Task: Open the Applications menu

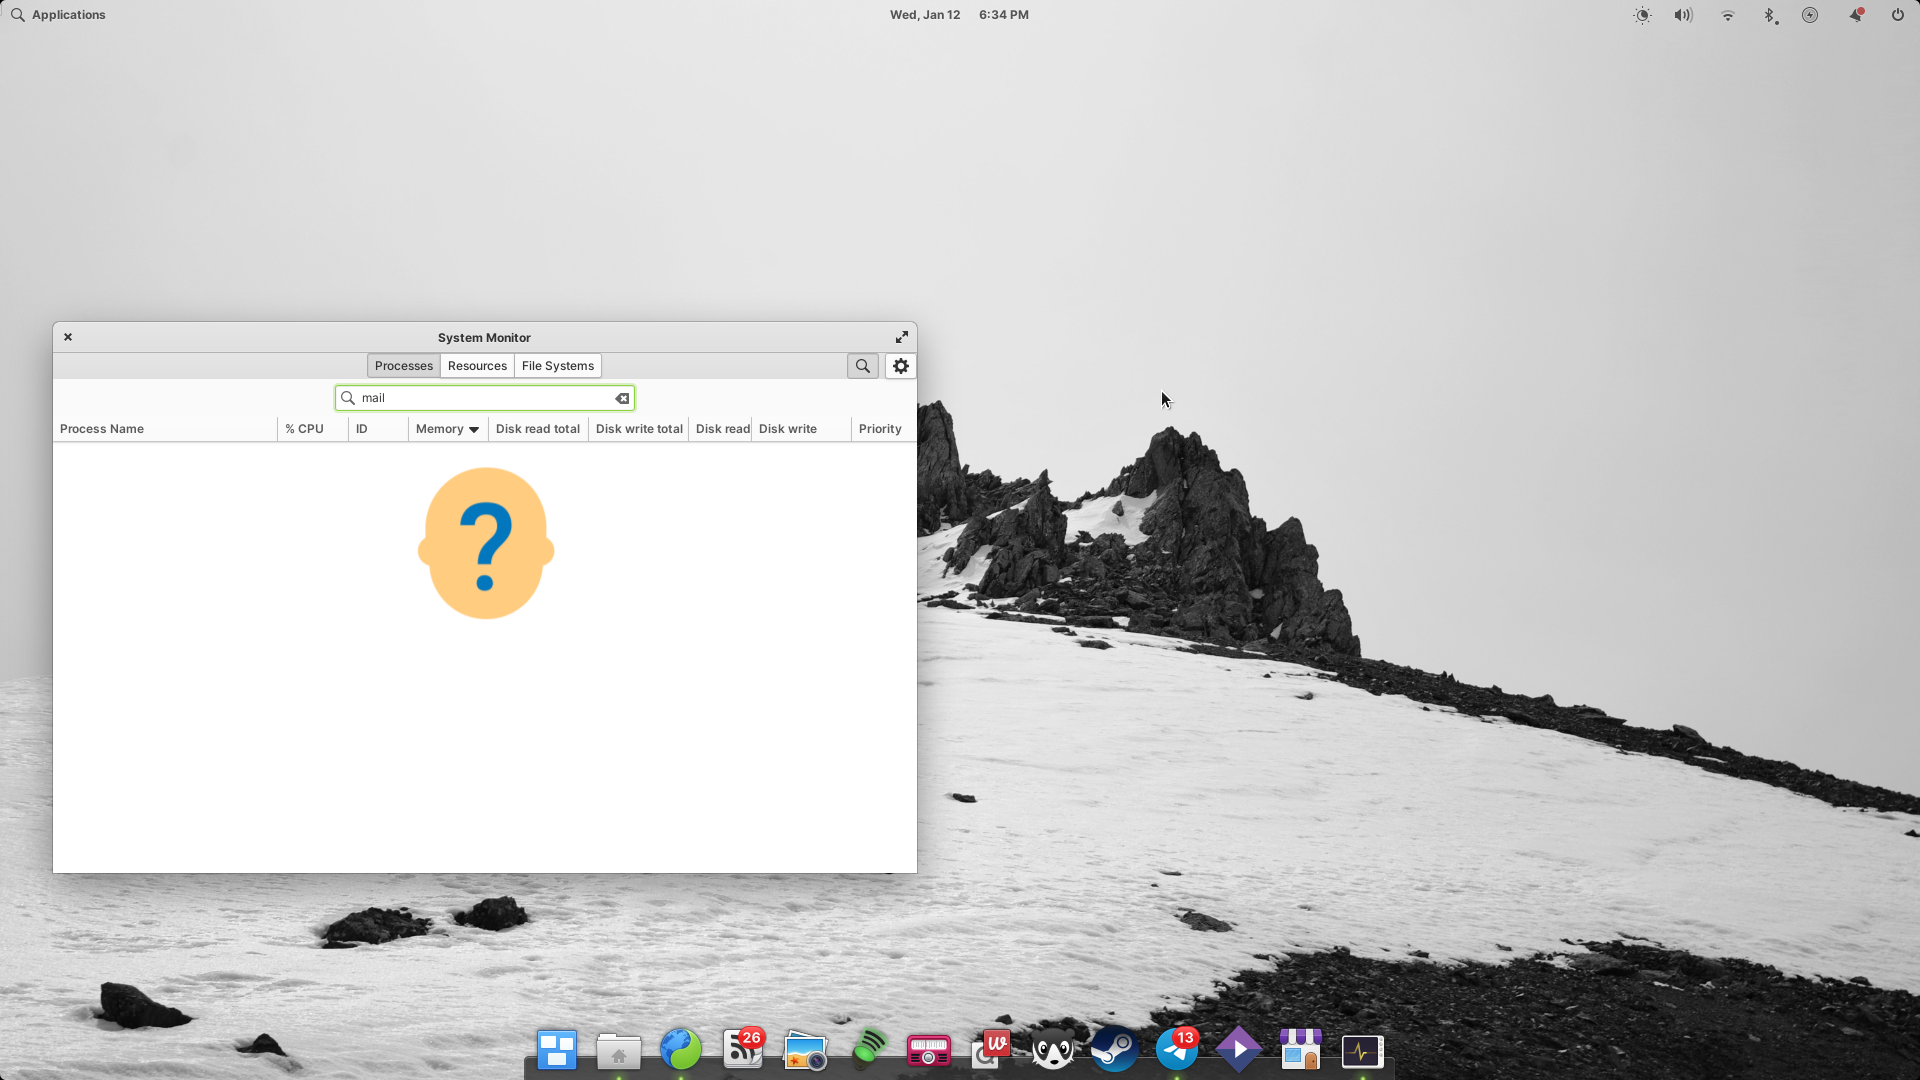Action: point(57,14)
